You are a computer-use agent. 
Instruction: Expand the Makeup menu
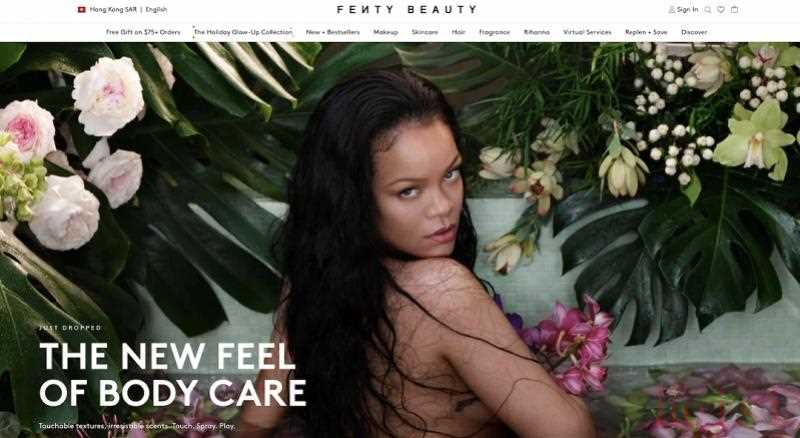(x=386, y=32)
